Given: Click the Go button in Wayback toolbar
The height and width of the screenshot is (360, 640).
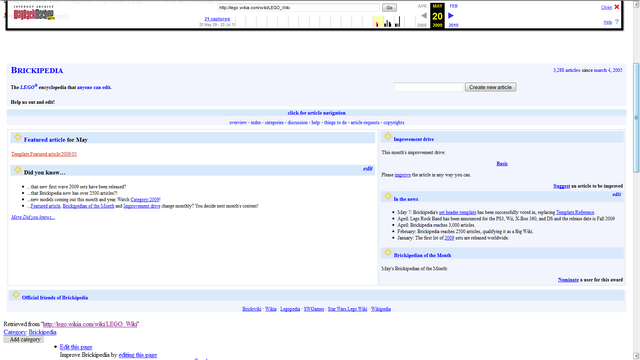Looking at the screenshot, I should [389, 7].
